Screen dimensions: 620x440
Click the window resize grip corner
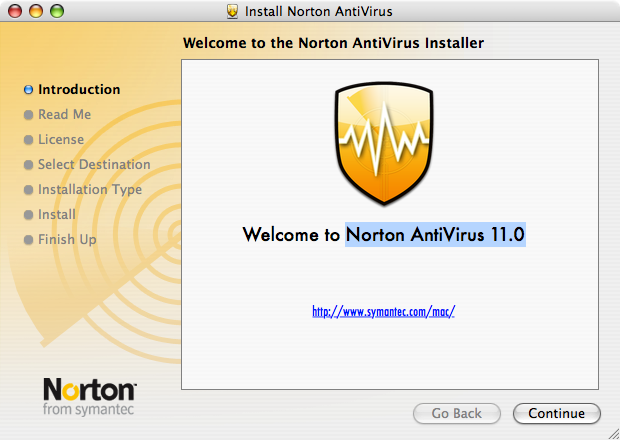pyautogui.click(x=613, y=433)
